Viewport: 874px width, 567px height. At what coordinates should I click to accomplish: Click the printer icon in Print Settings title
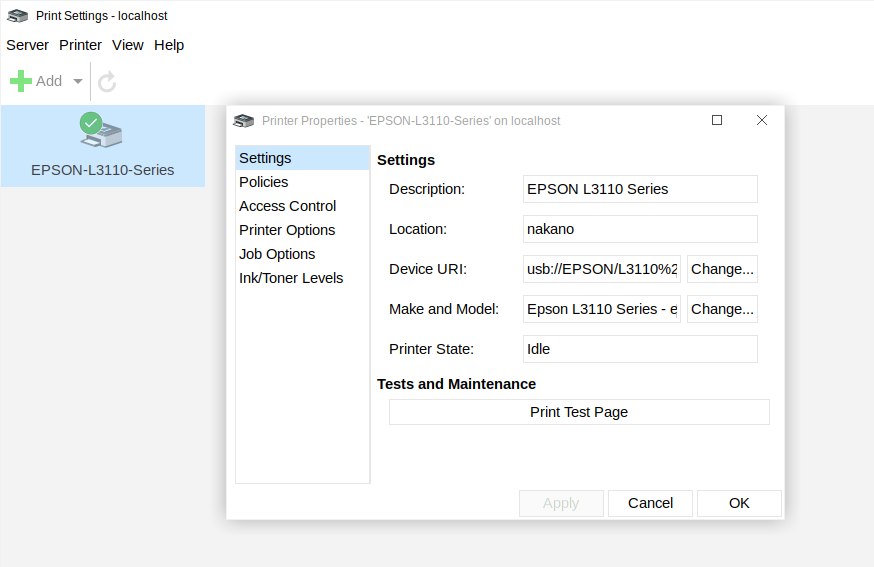[x=17, y=16]
